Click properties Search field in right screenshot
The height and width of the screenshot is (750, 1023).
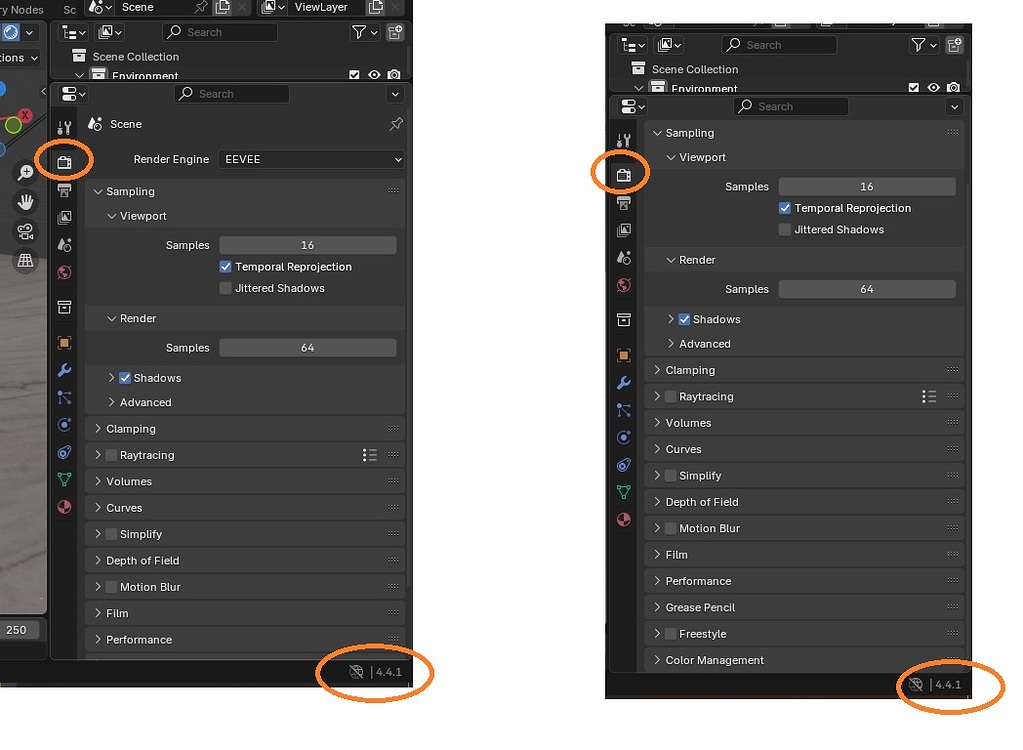[791, 106]
